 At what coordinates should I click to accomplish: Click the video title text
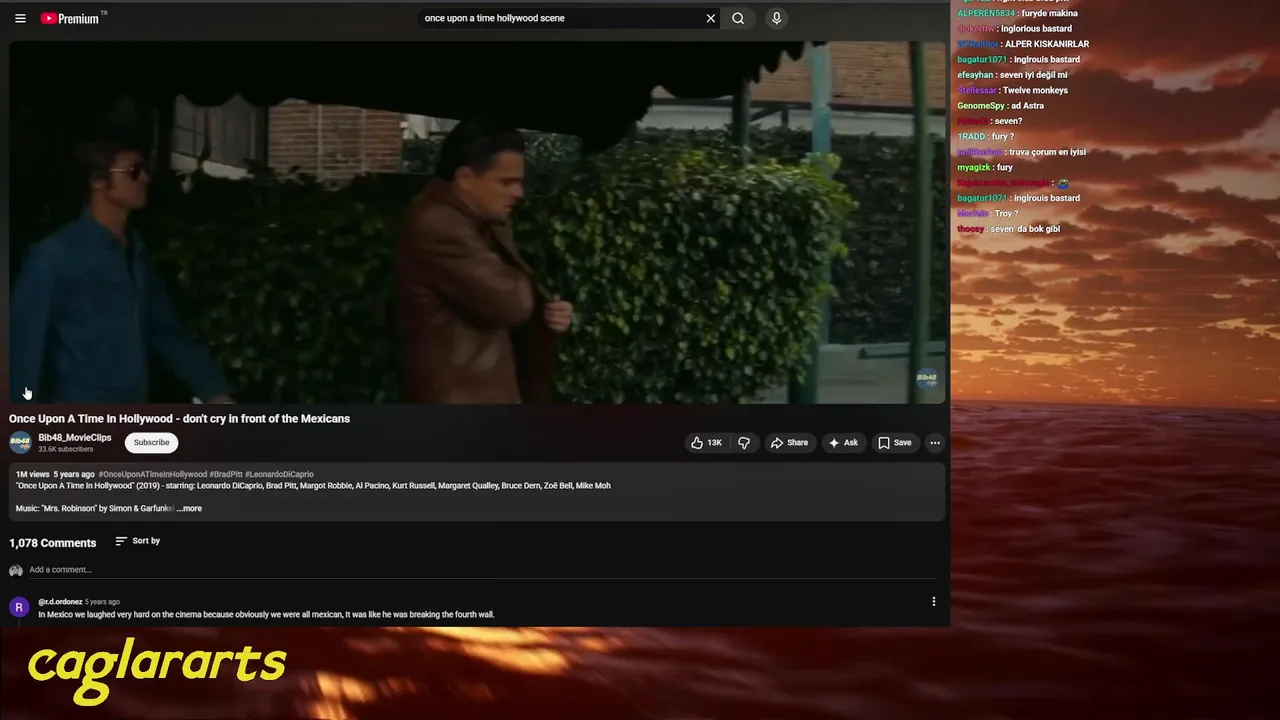[180, 419]
